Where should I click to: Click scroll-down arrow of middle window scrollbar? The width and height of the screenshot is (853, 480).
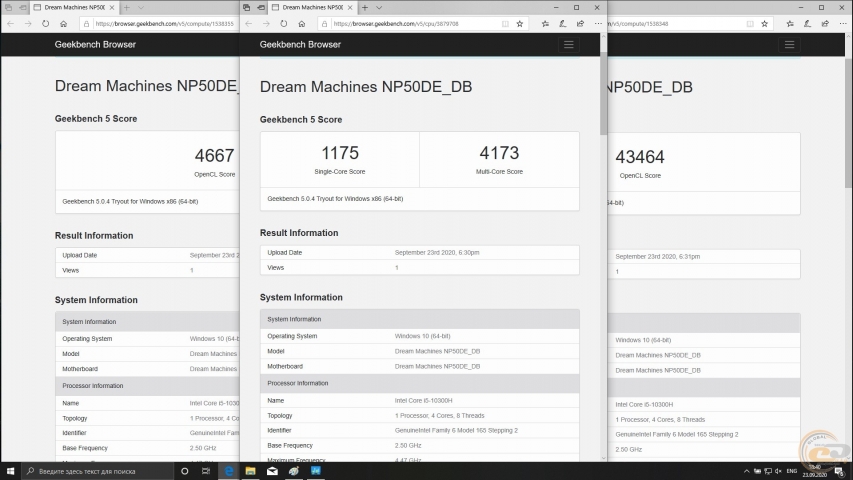coord(603,458)
